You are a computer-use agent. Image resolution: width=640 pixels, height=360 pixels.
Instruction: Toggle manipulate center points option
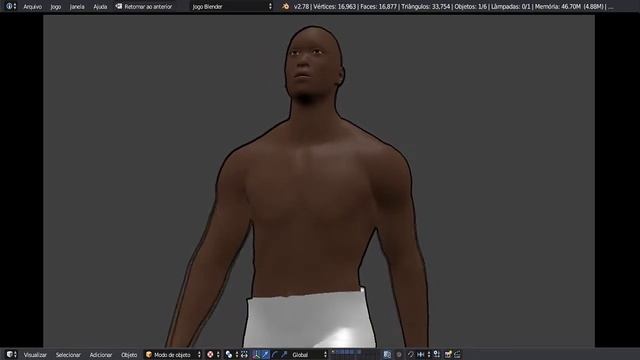click(244, 355)
